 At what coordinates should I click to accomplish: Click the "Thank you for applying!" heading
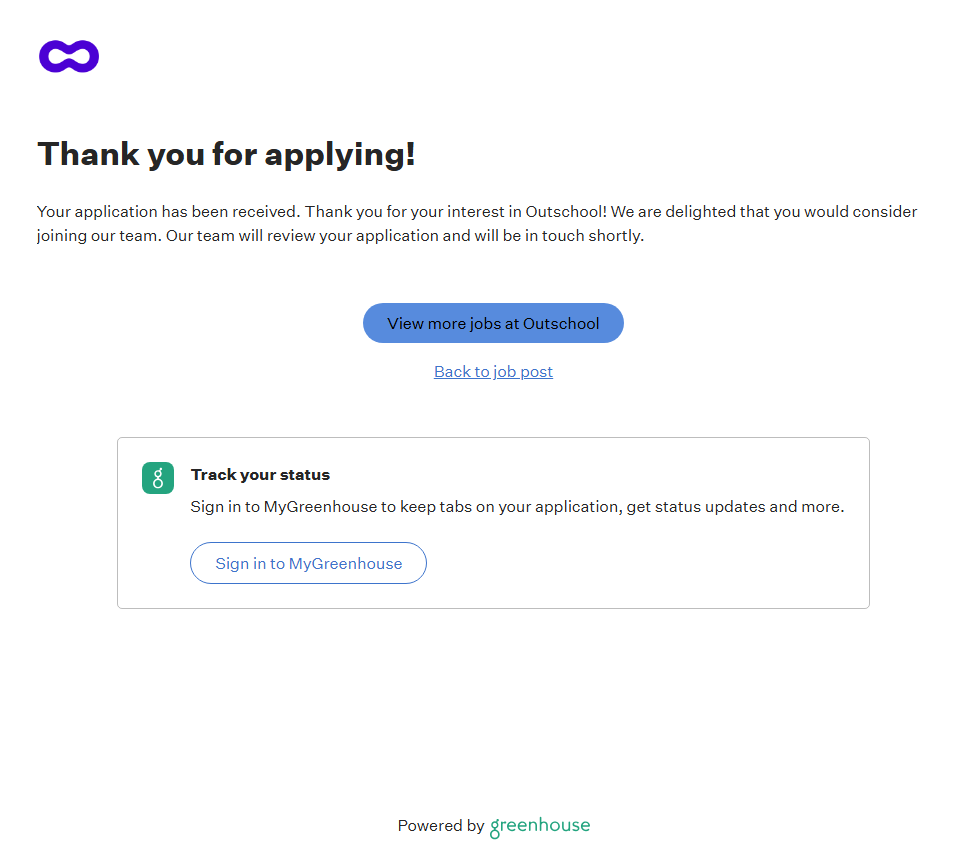click(x=226, y=154)
